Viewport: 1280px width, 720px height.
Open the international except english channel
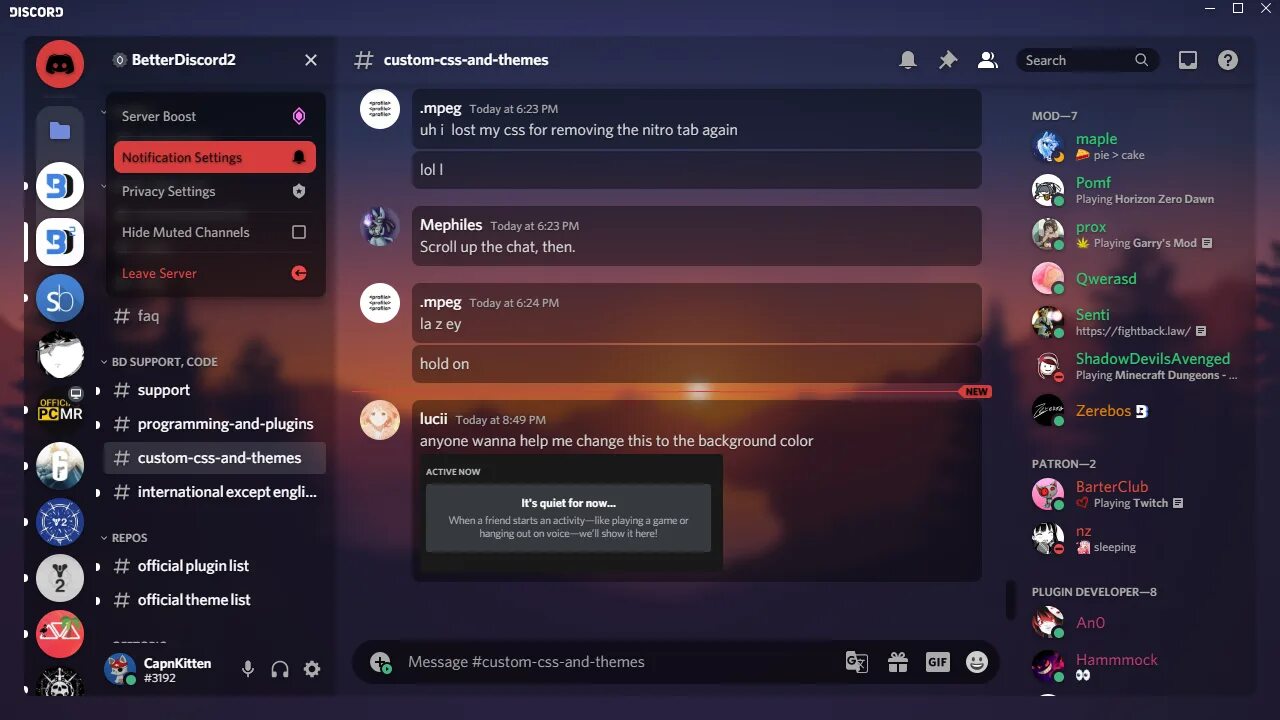click(x=215, y=492)
